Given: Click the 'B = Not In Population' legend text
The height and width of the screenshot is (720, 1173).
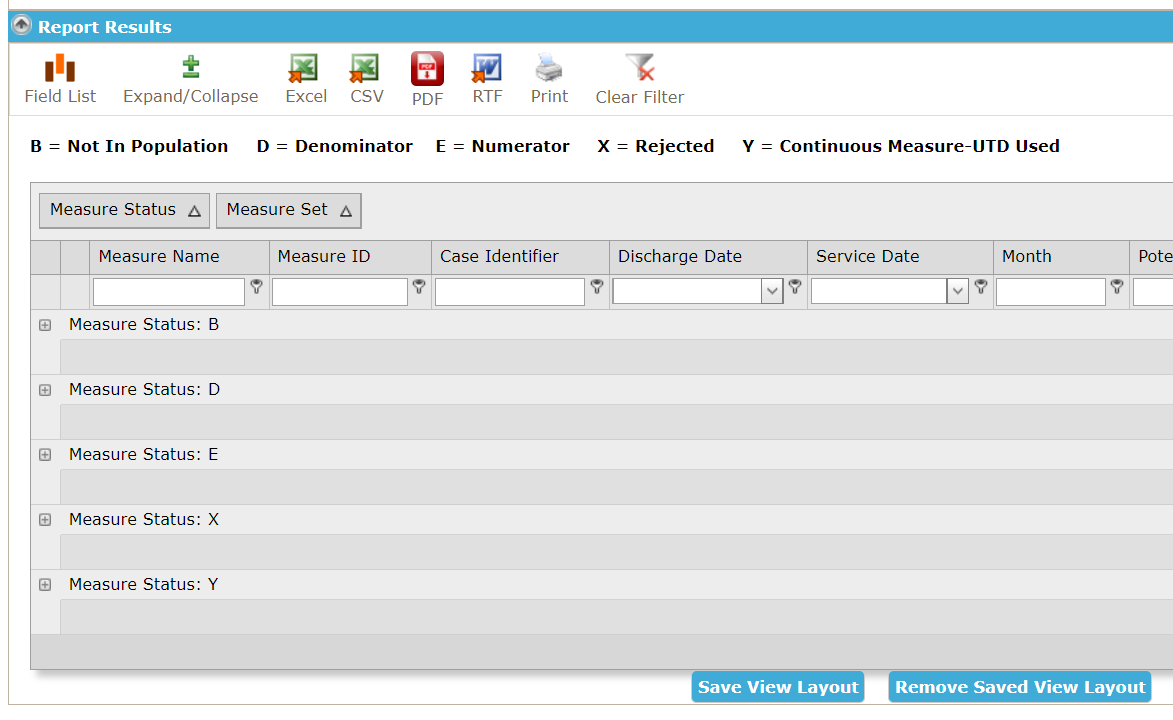Looking at the screenshot, I should (129, 146).
